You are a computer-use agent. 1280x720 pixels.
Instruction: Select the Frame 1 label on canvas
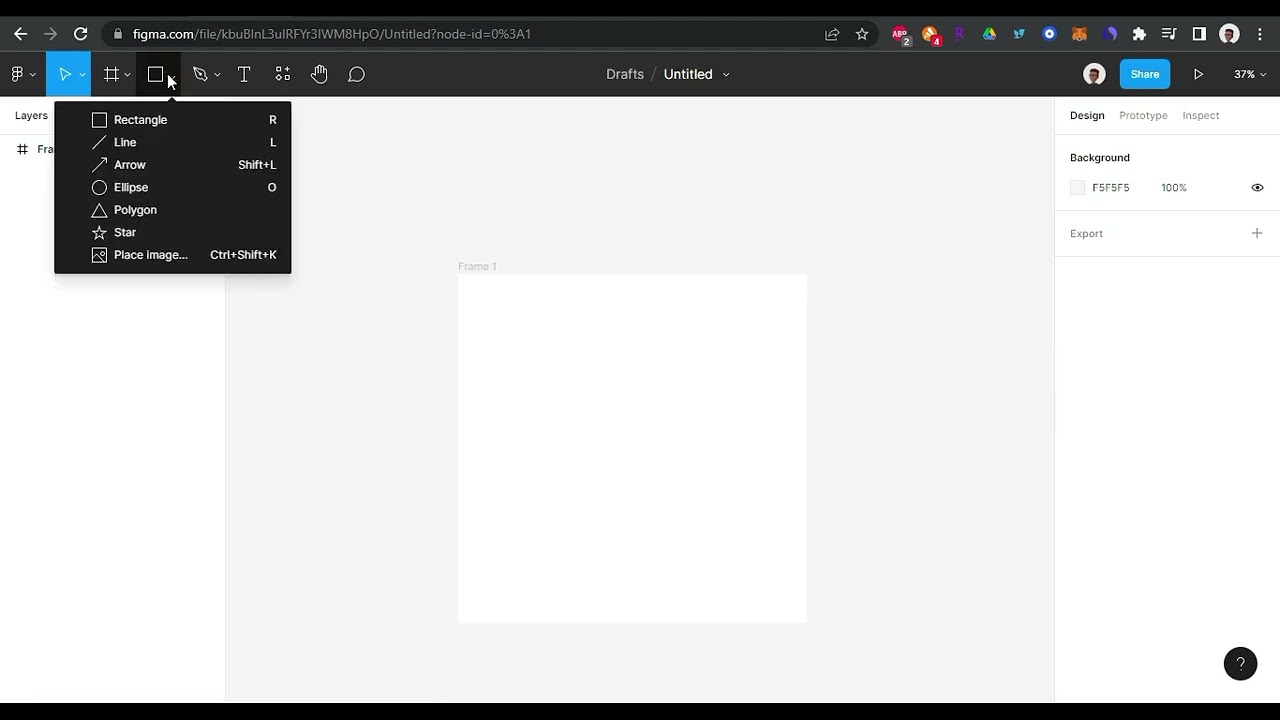[x=477, y=266]
